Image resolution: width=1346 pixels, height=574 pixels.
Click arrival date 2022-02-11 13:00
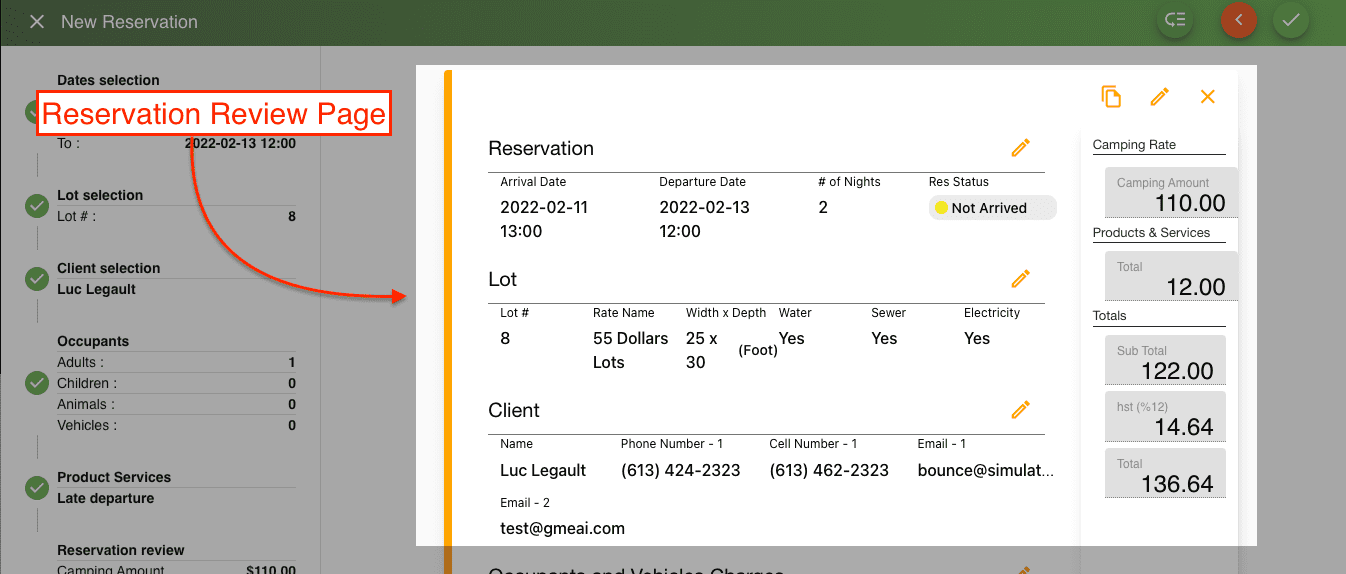(544, 219)
